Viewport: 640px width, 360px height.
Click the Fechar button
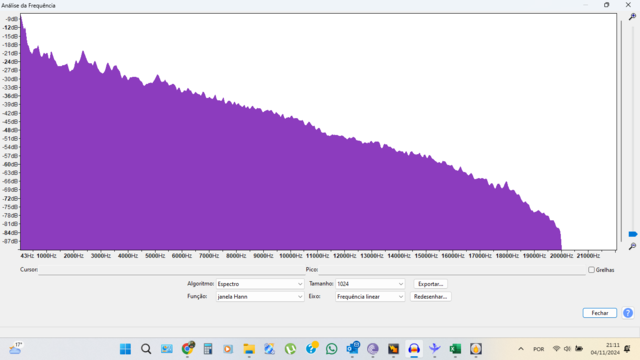pos(600,313)
